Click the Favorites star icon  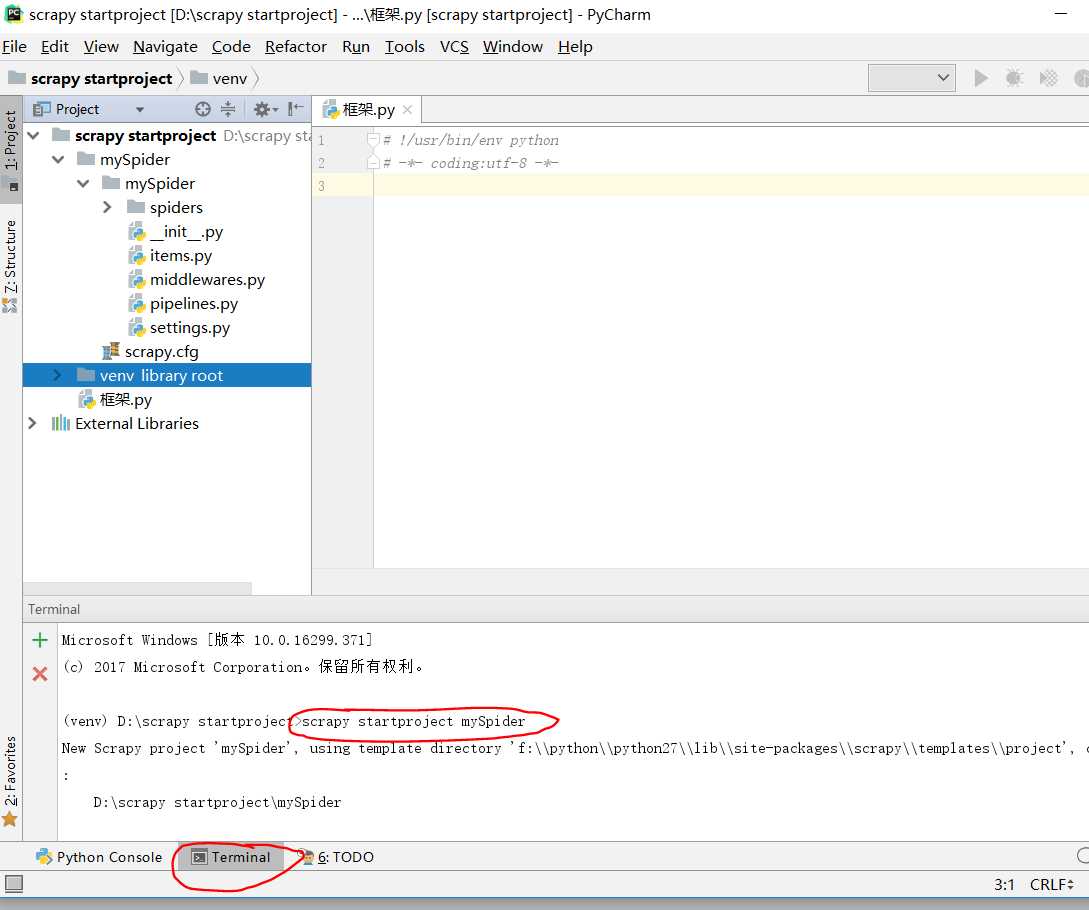(10, 820)
